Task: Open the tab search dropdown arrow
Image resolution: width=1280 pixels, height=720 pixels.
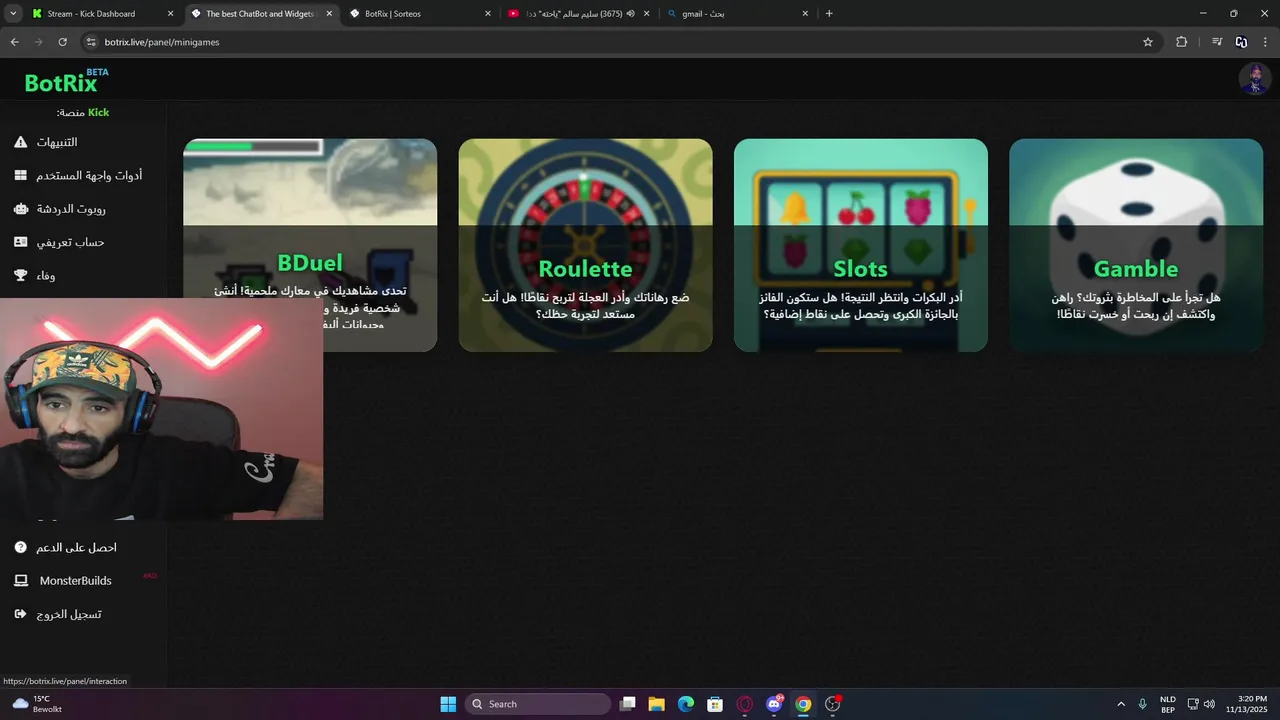Action: [13, 14]
